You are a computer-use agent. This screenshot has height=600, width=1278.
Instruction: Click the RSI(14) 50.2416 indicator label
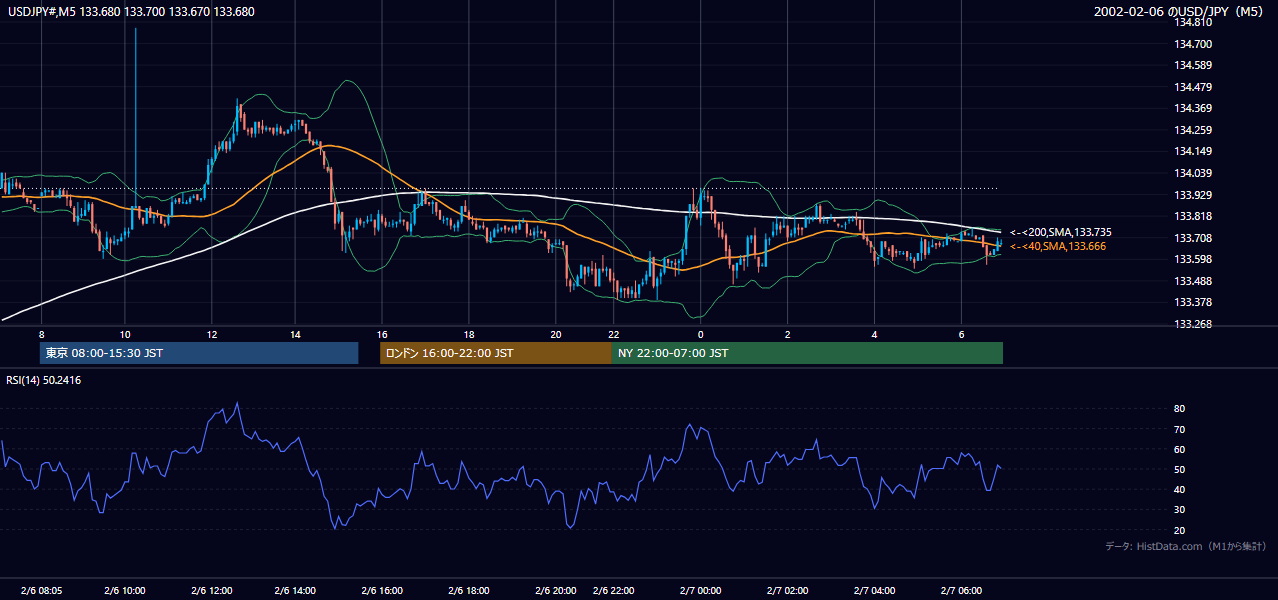(44, 380)
